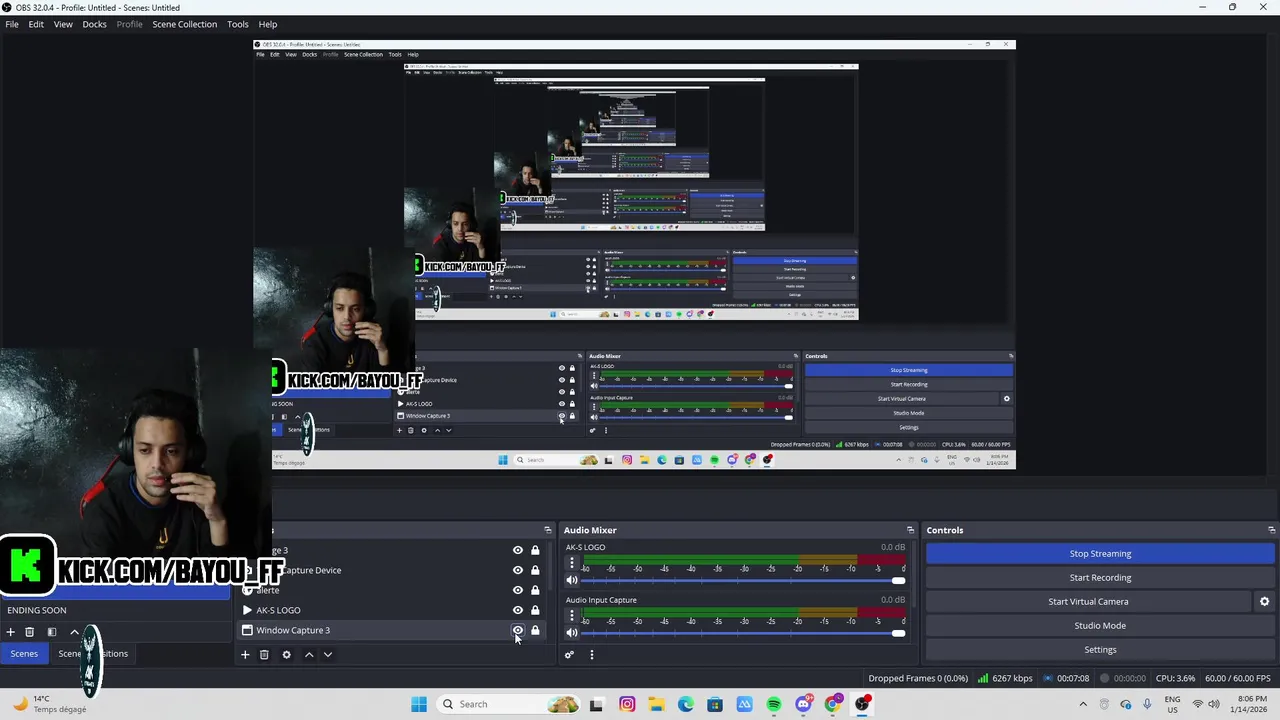Open the Tools menu
Viewport: 1280px width, 720px height.
pyautogui.click(x=238, y=24)
